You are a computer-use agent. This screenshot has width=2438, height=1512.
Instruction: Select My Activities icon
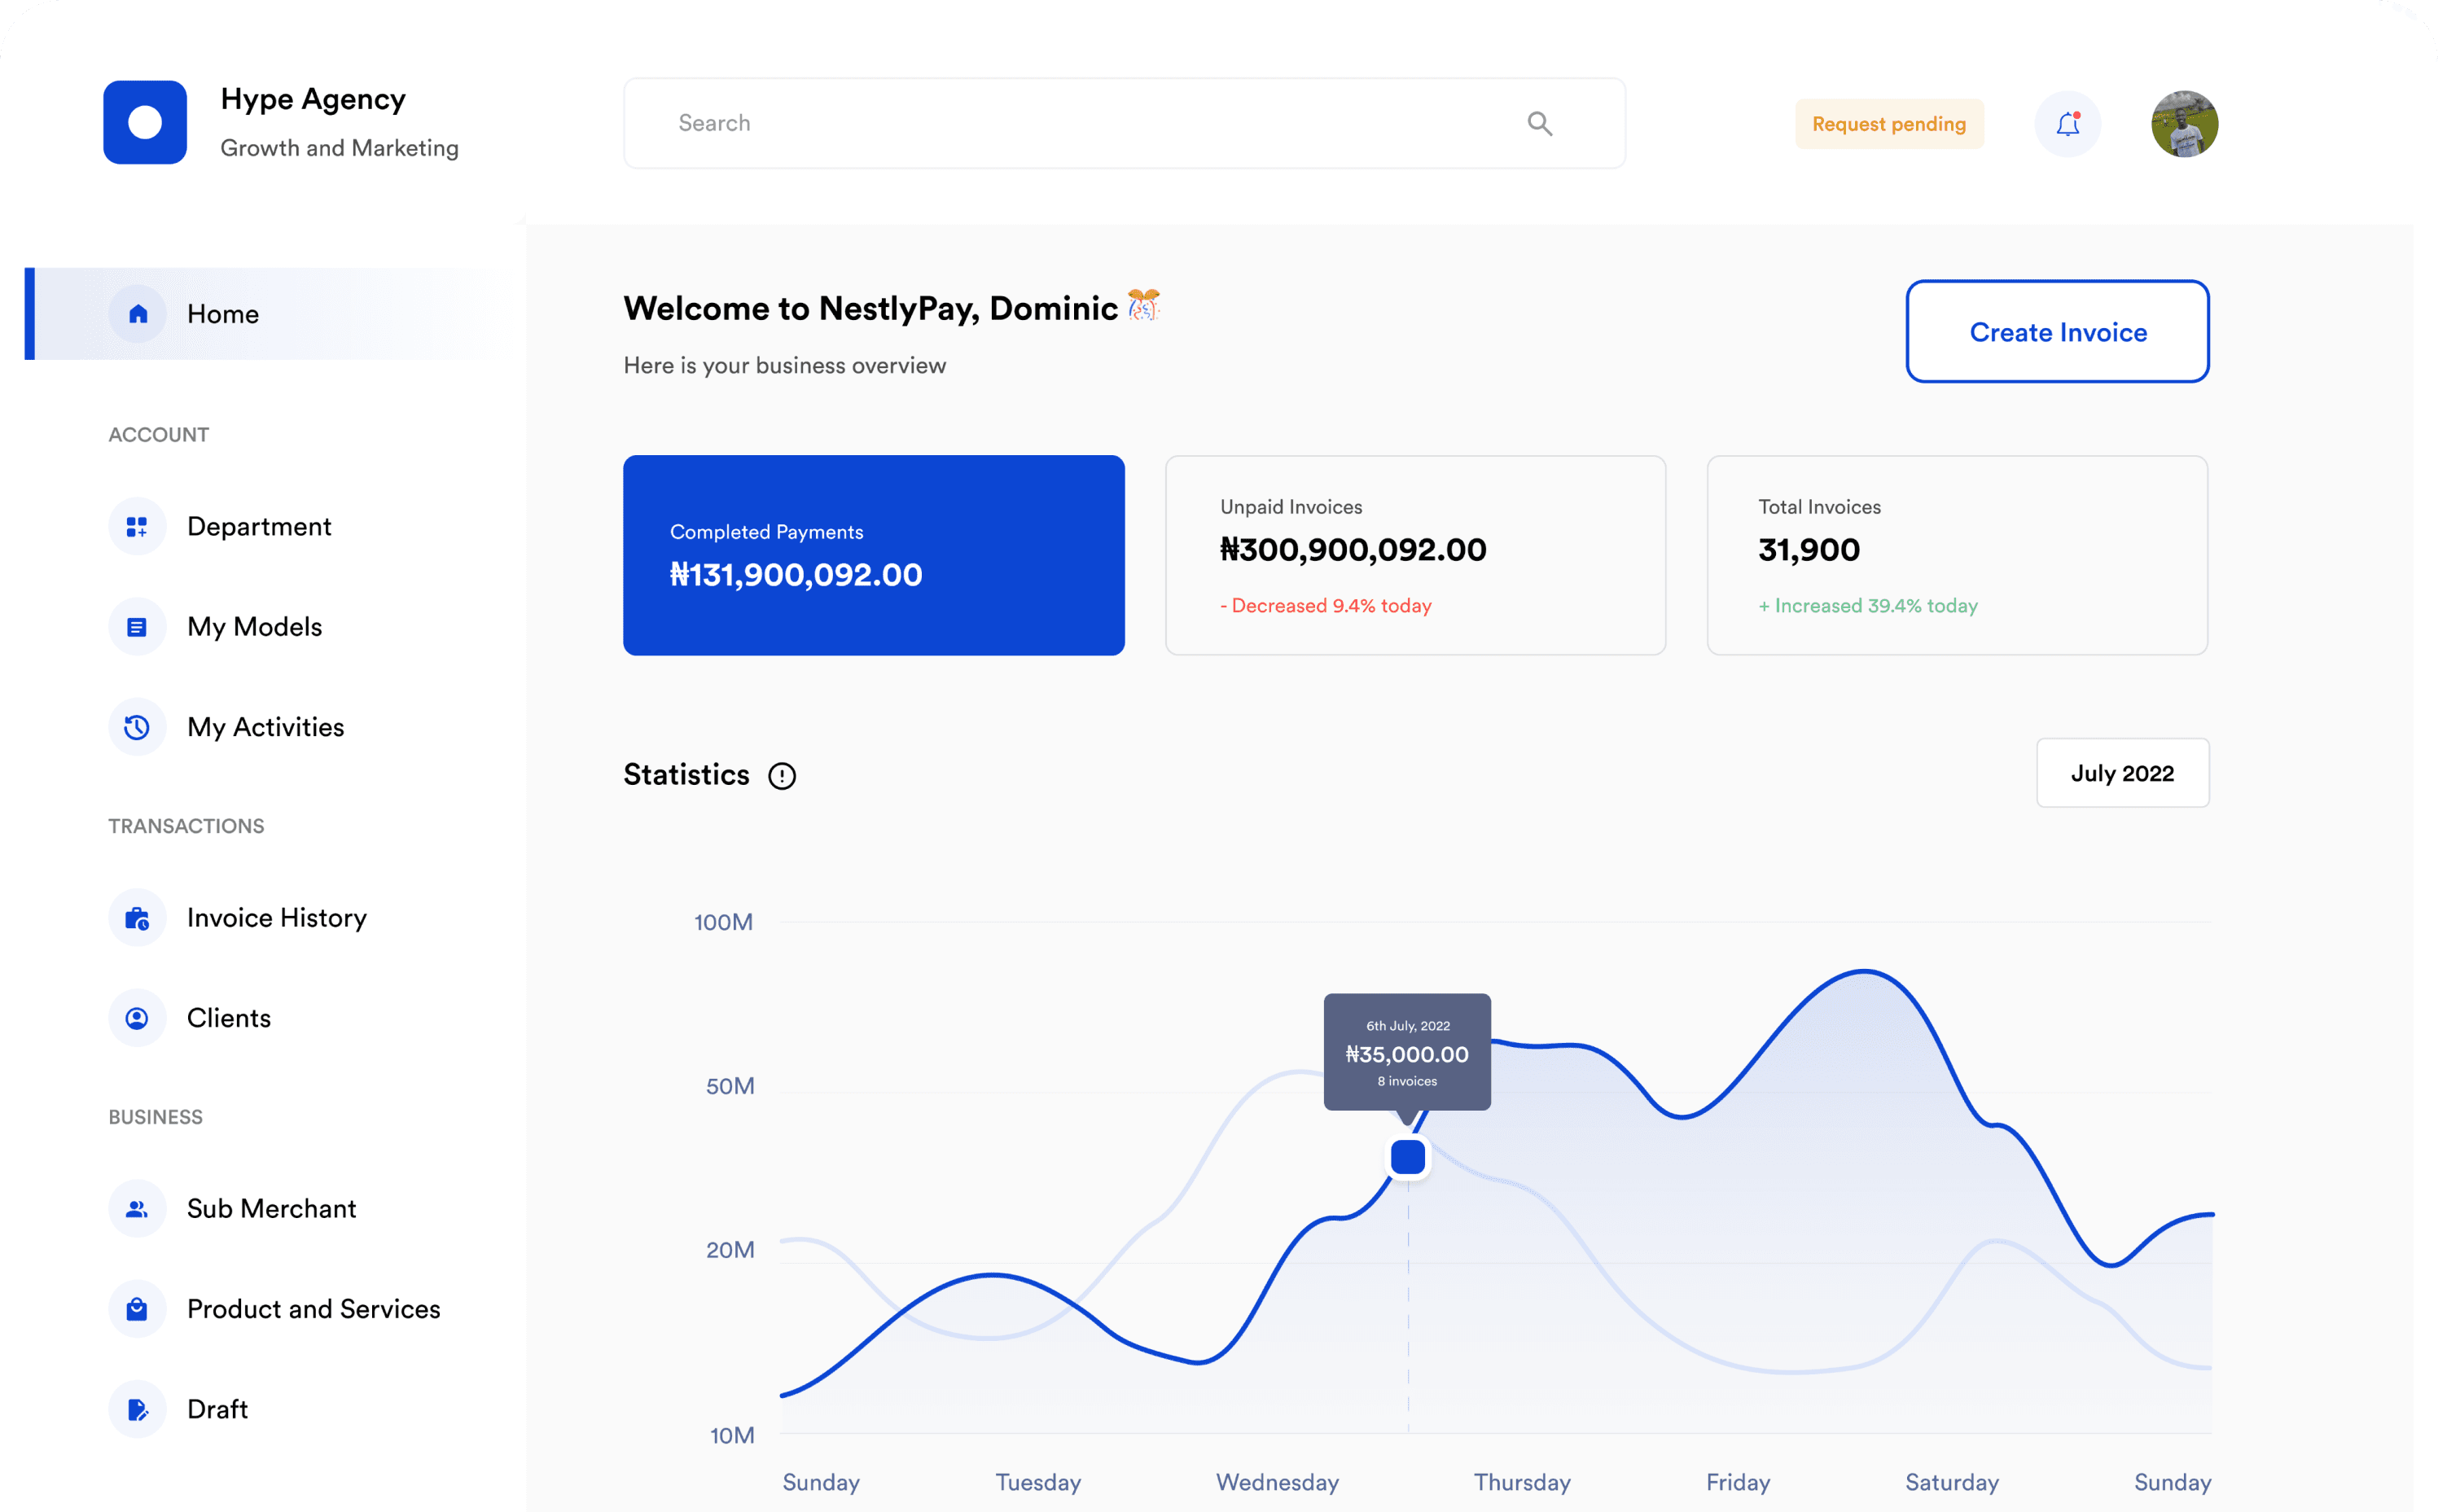click(136, 726)
